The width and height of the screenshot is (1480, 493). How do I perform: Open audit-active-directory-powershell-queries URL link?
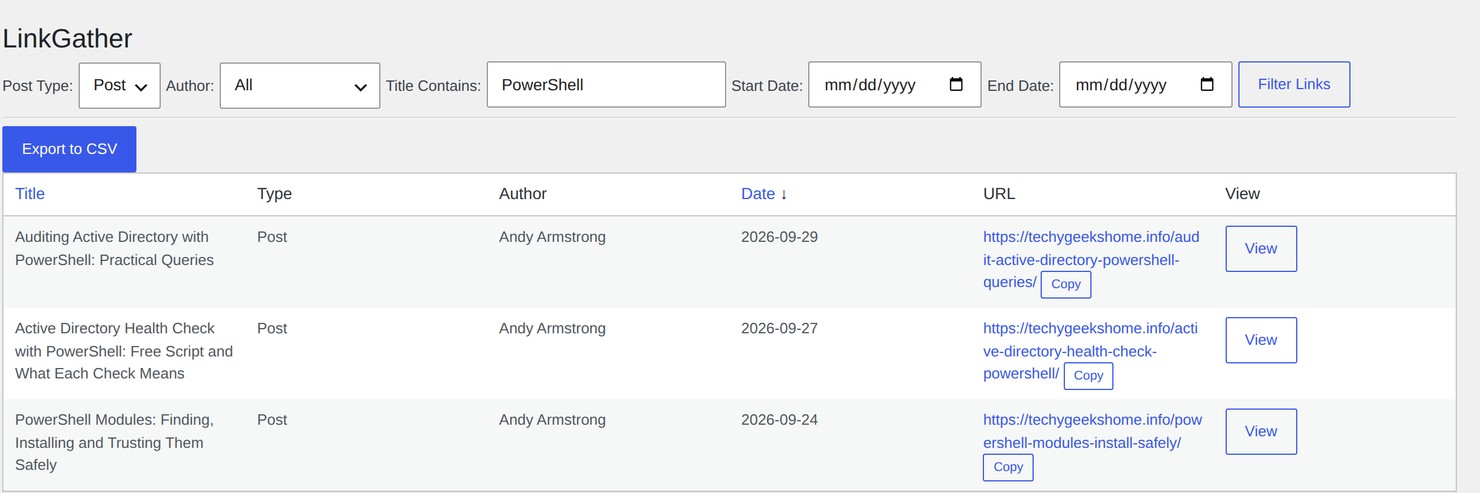1091,260
